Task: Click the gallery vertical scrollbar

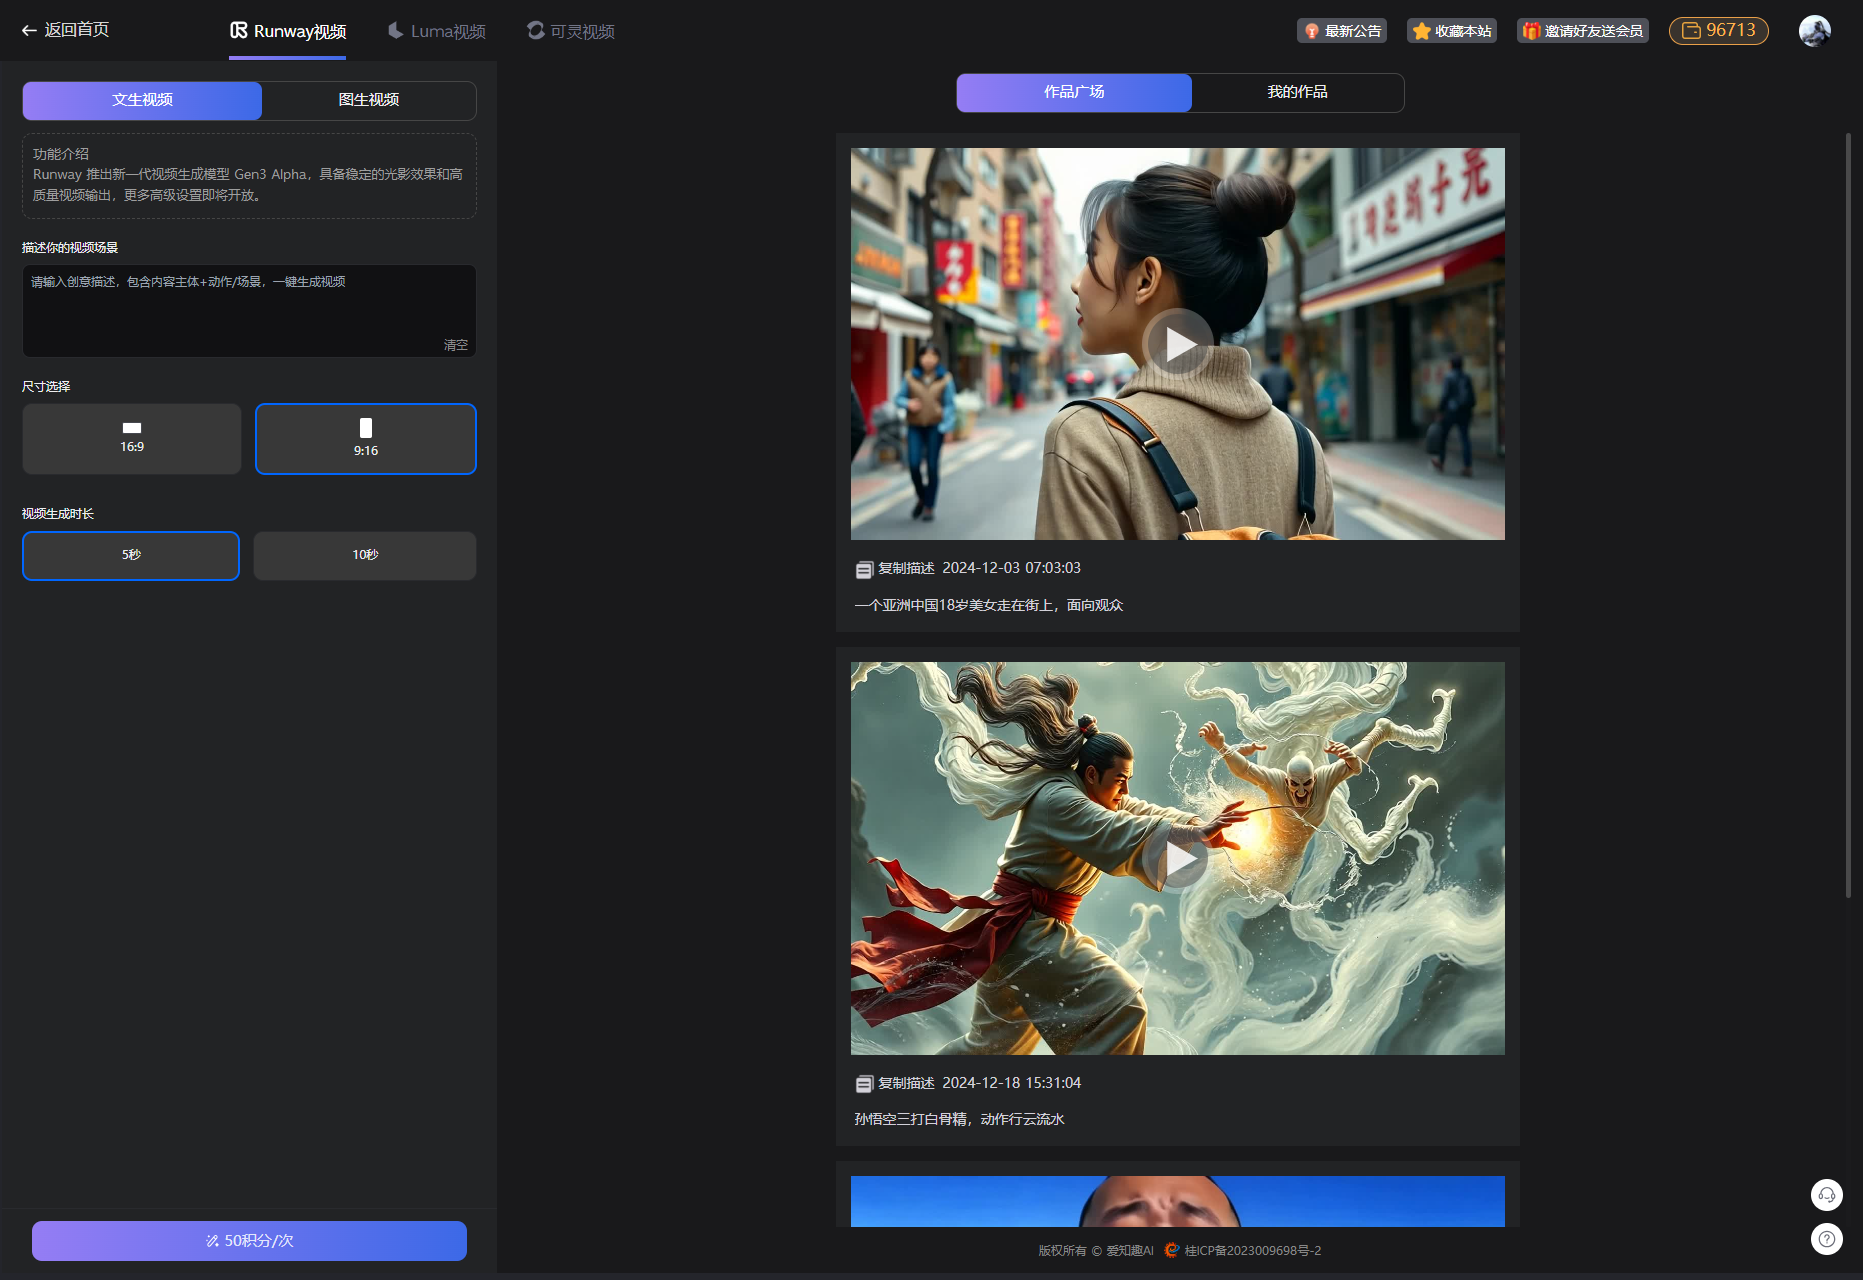Action: (1848, 515)
